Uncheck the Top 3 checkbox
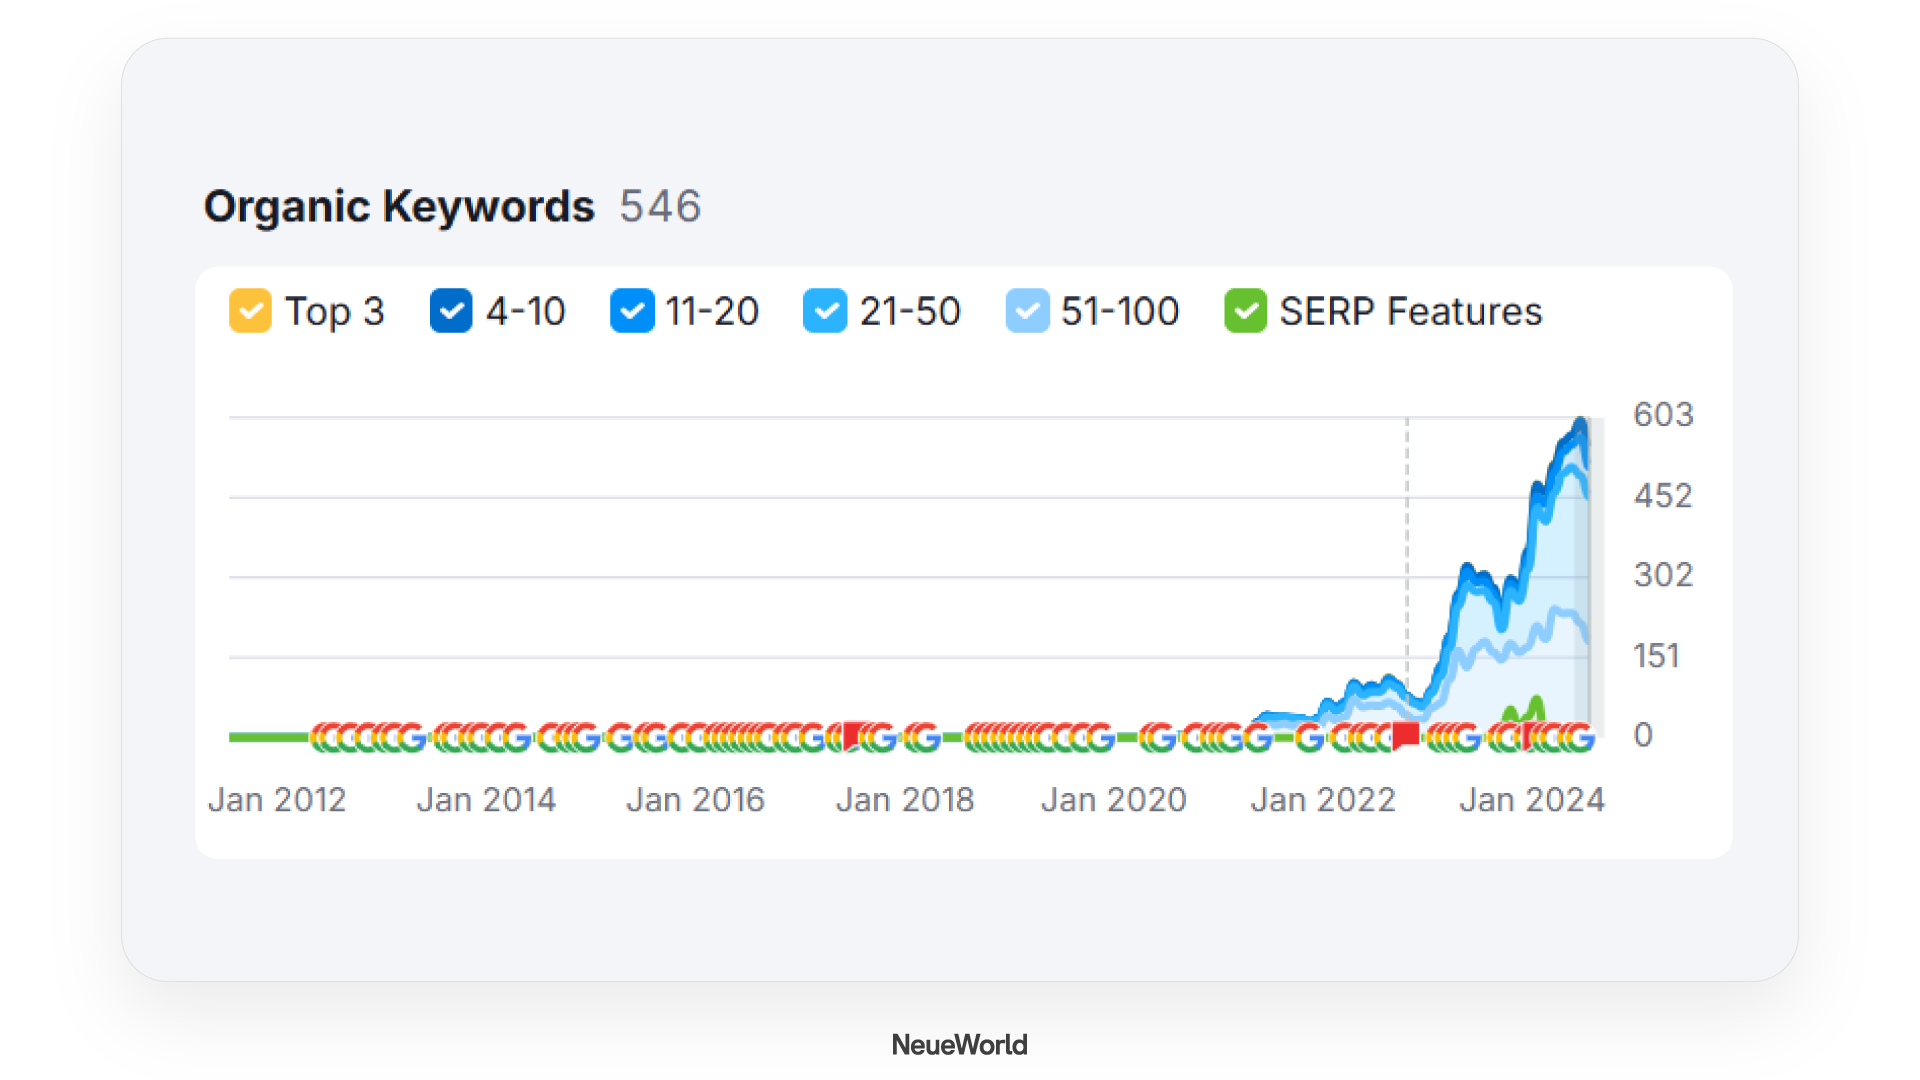This screenshot has height=1080, width=1920. tap(250, 311)
